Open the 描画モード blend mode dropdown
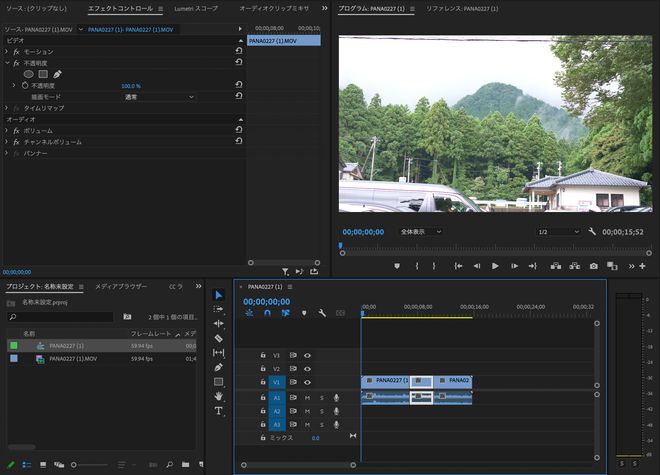Viewport: 660px width, 475px height. click(158, 97)
